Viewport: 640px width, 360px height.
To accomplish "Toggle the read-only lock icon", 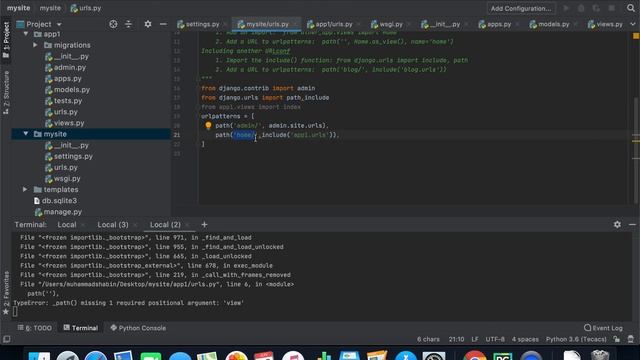I will [616, 340].
